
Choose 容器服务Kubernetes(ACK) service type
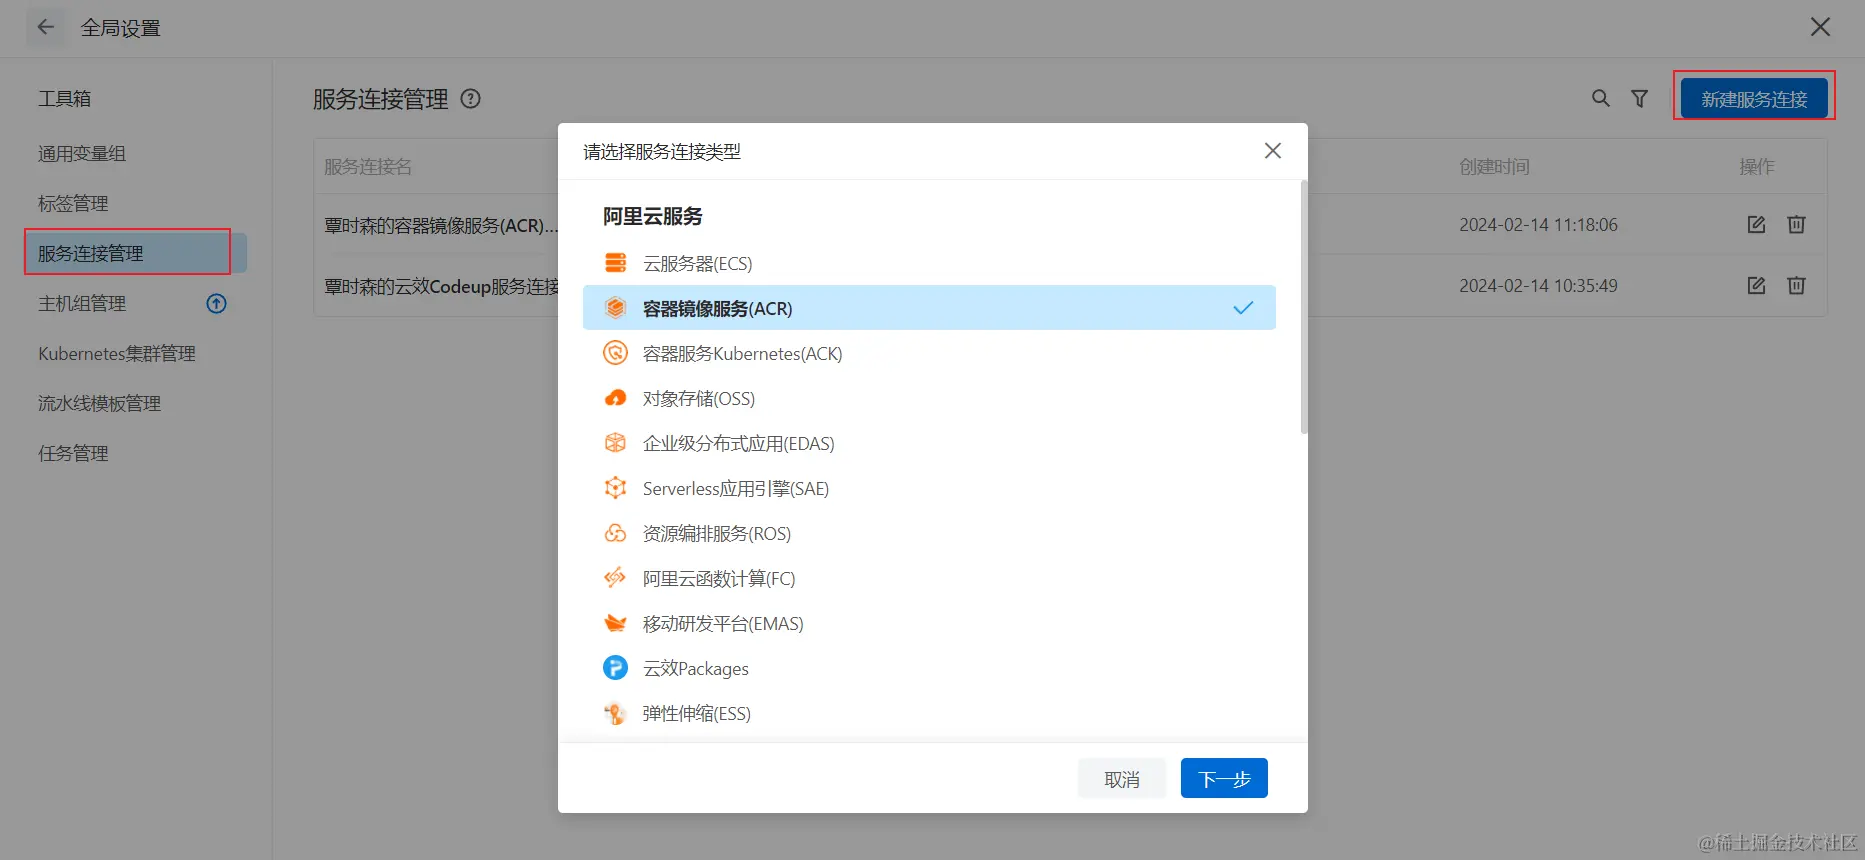pos(929,353)
